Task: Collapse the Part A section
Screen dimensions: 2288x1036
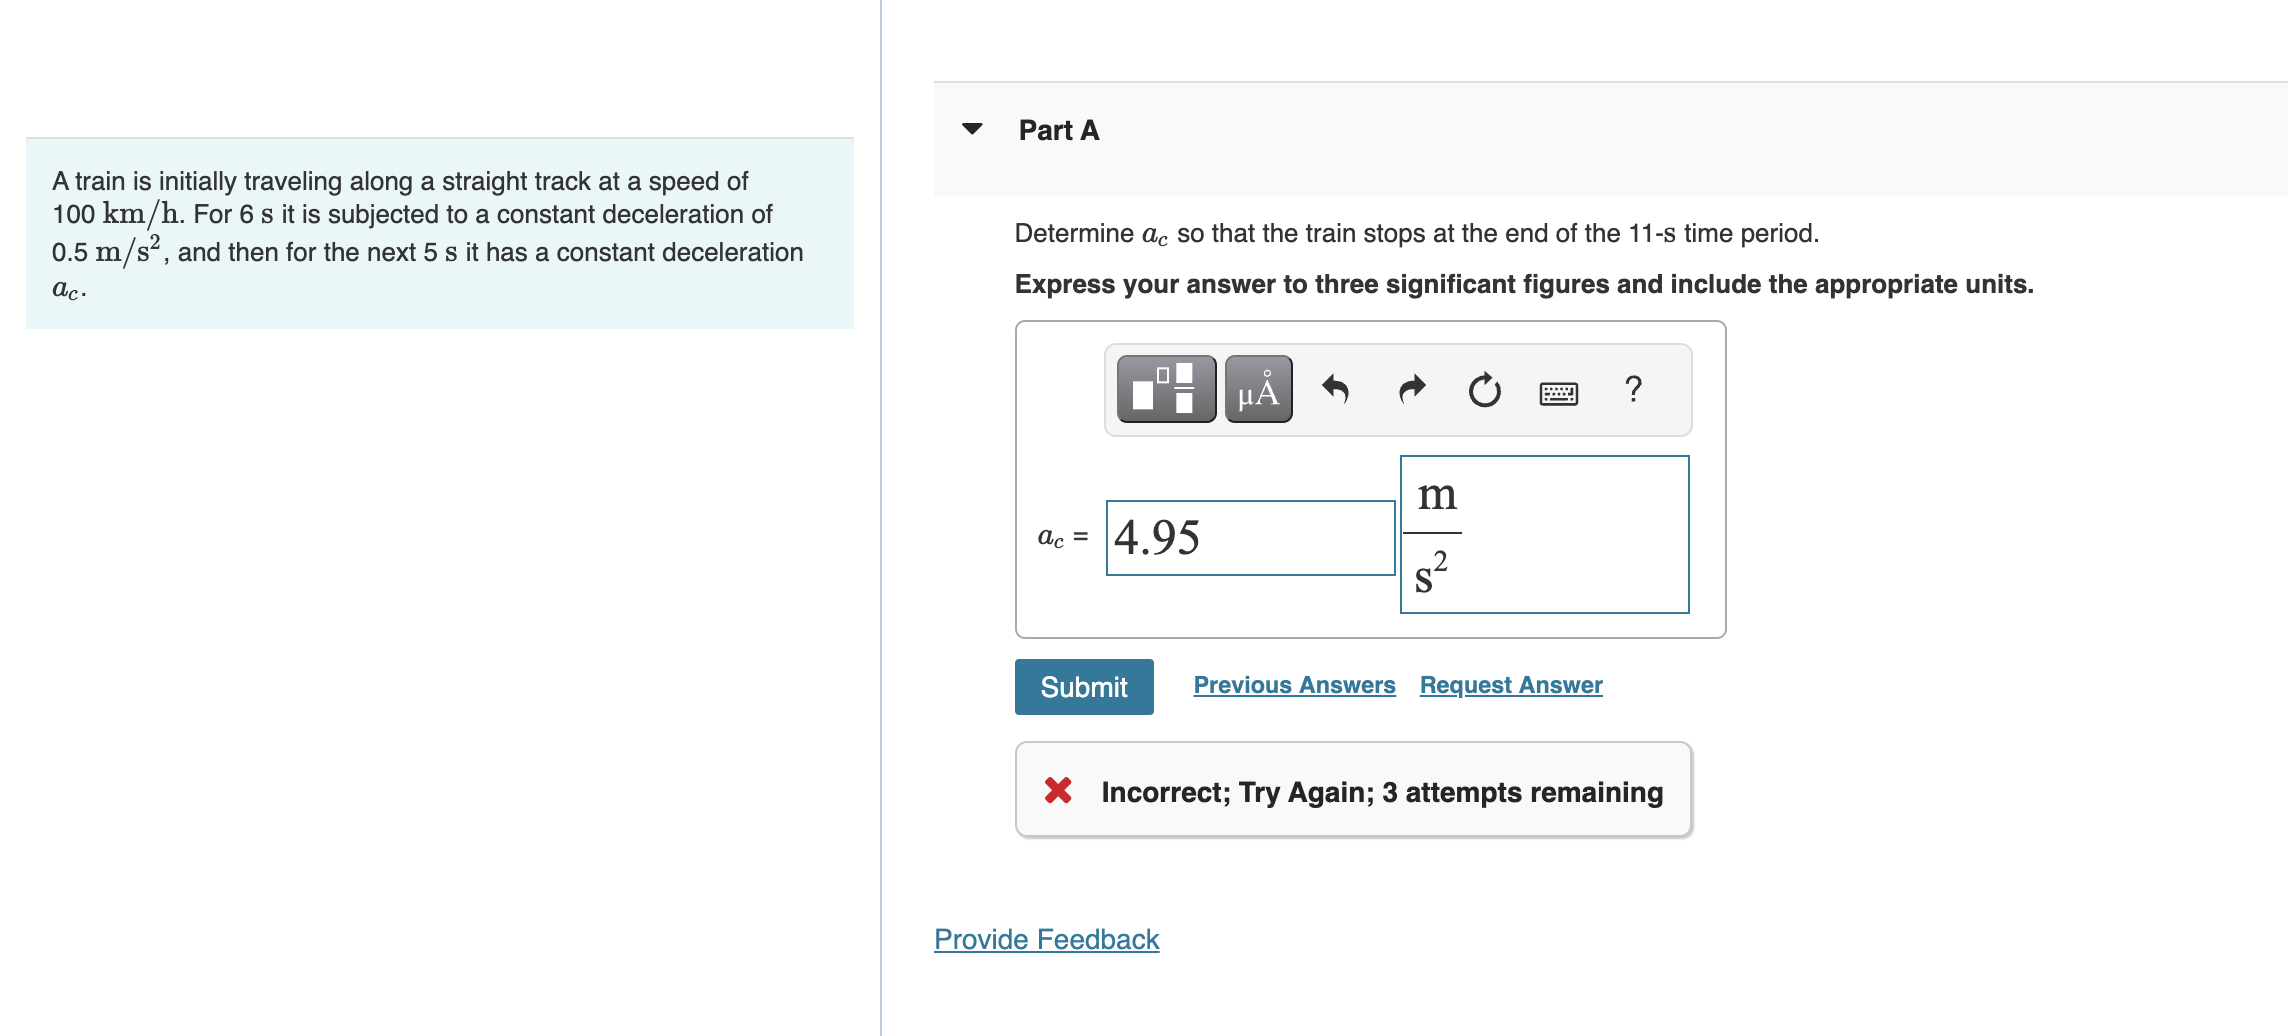Action: 972,129
